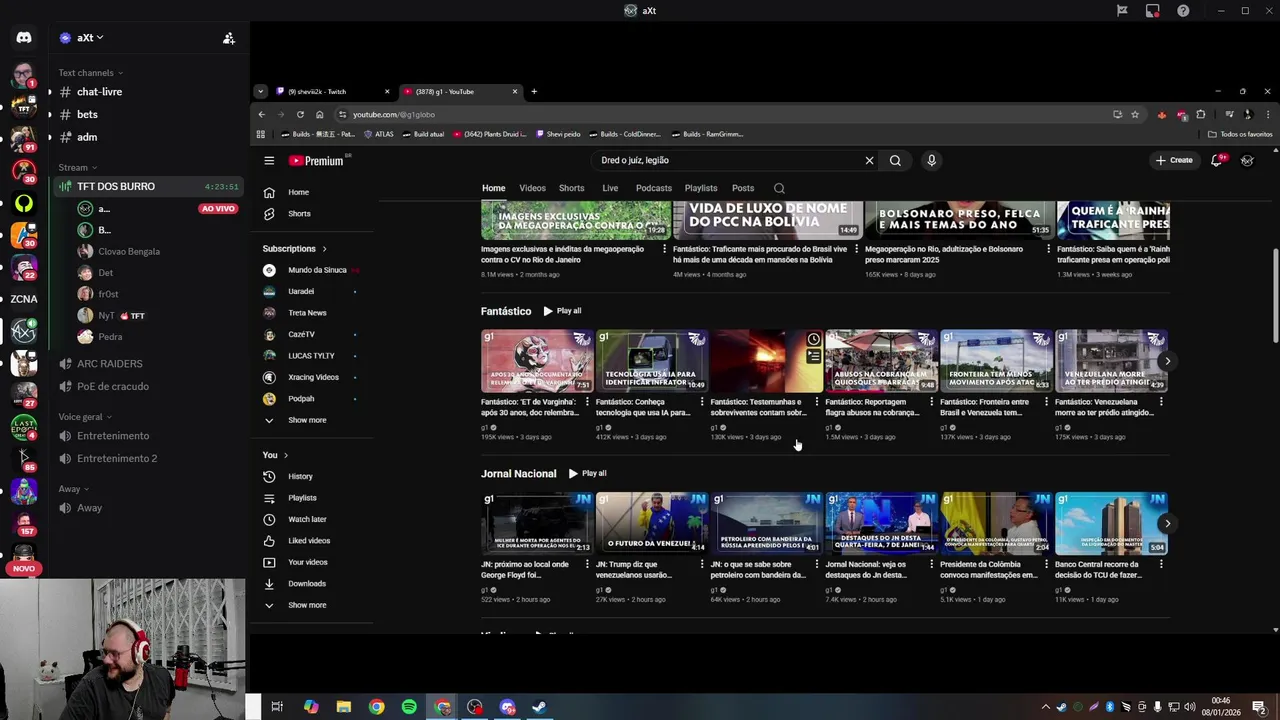
Task: Open the bets text channel
Action: tap(147, 114)
